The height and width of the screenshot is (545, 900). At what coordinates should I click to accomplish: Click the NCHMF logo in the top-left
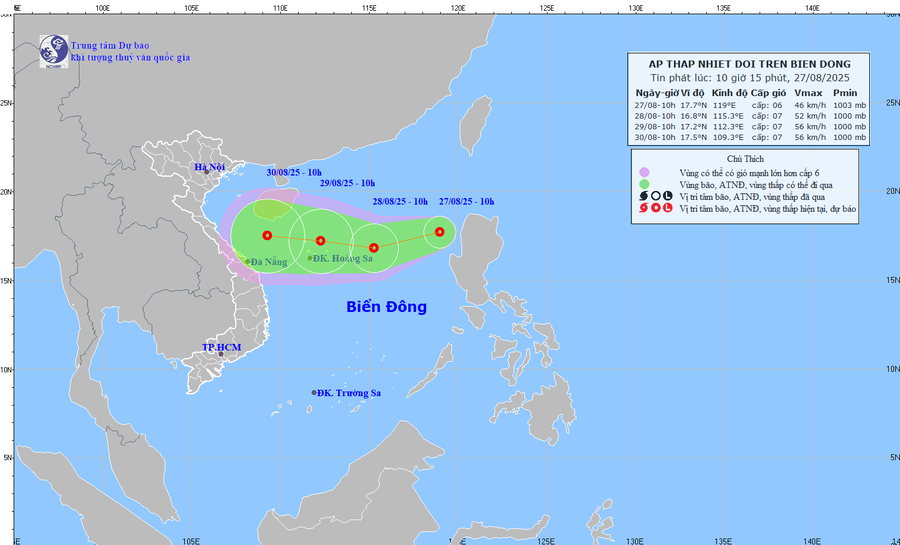point(53,51)
